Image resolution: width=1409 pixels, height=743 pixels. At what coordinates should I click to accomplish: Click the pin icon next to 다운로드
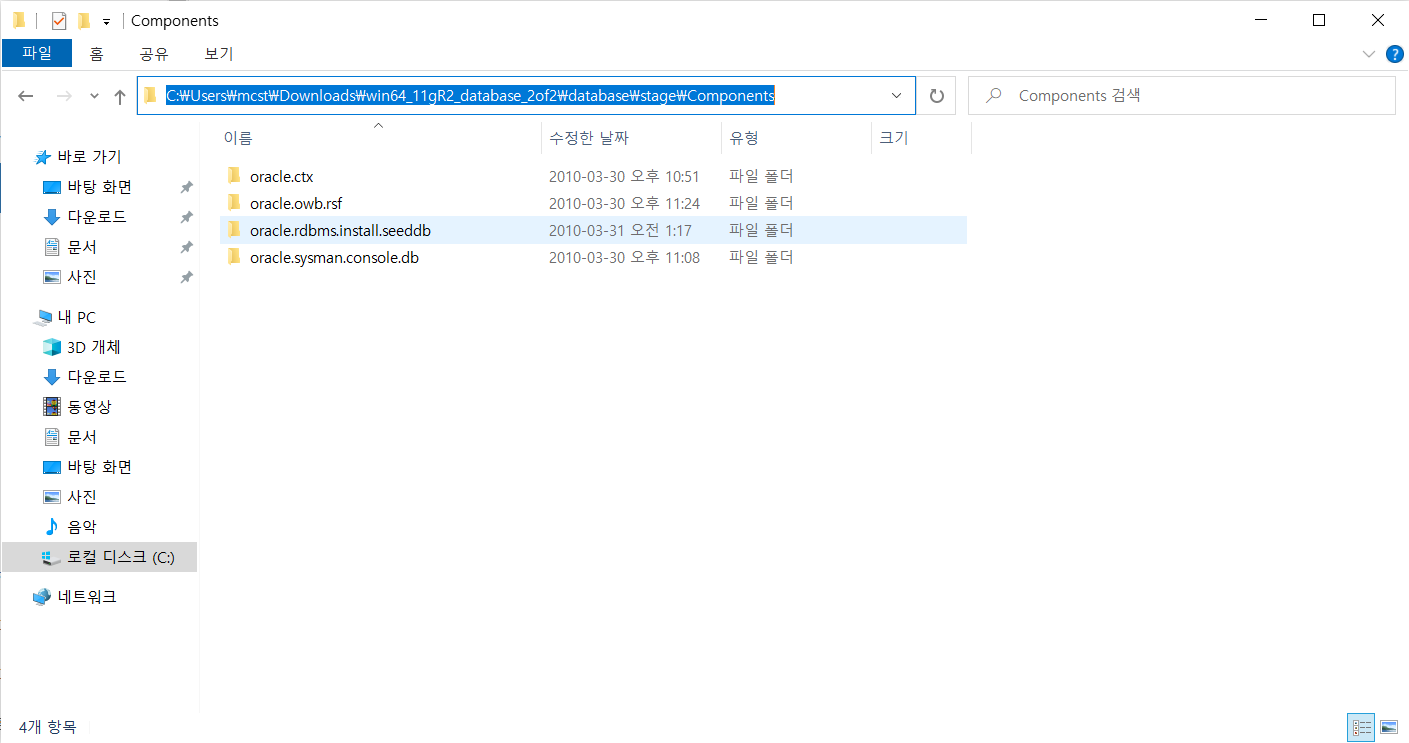point(186,217)
